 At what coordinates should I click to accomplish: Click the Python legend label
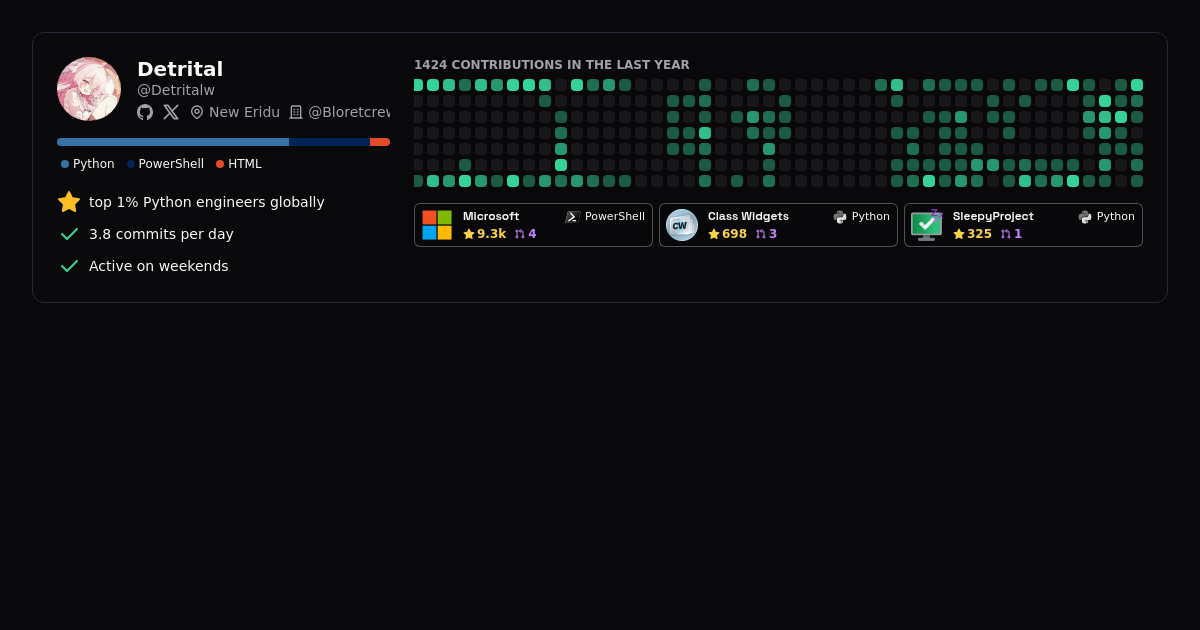(94, 164)
